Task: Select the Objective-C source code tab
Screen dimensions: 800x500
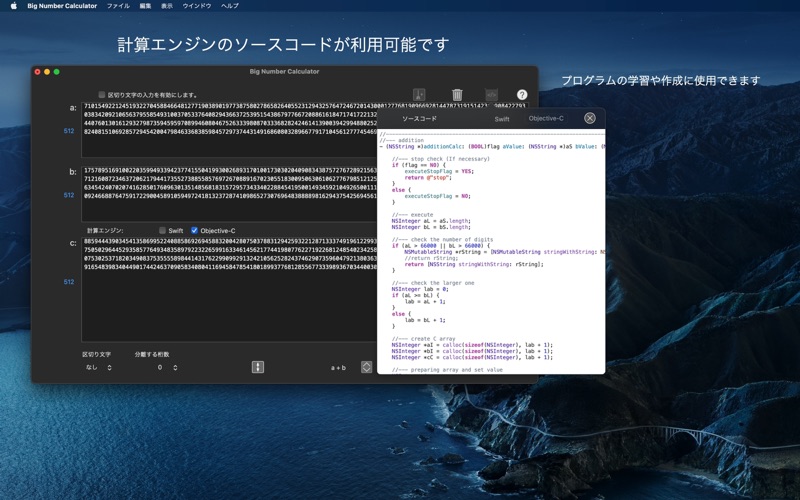Action: coord(546,119)
